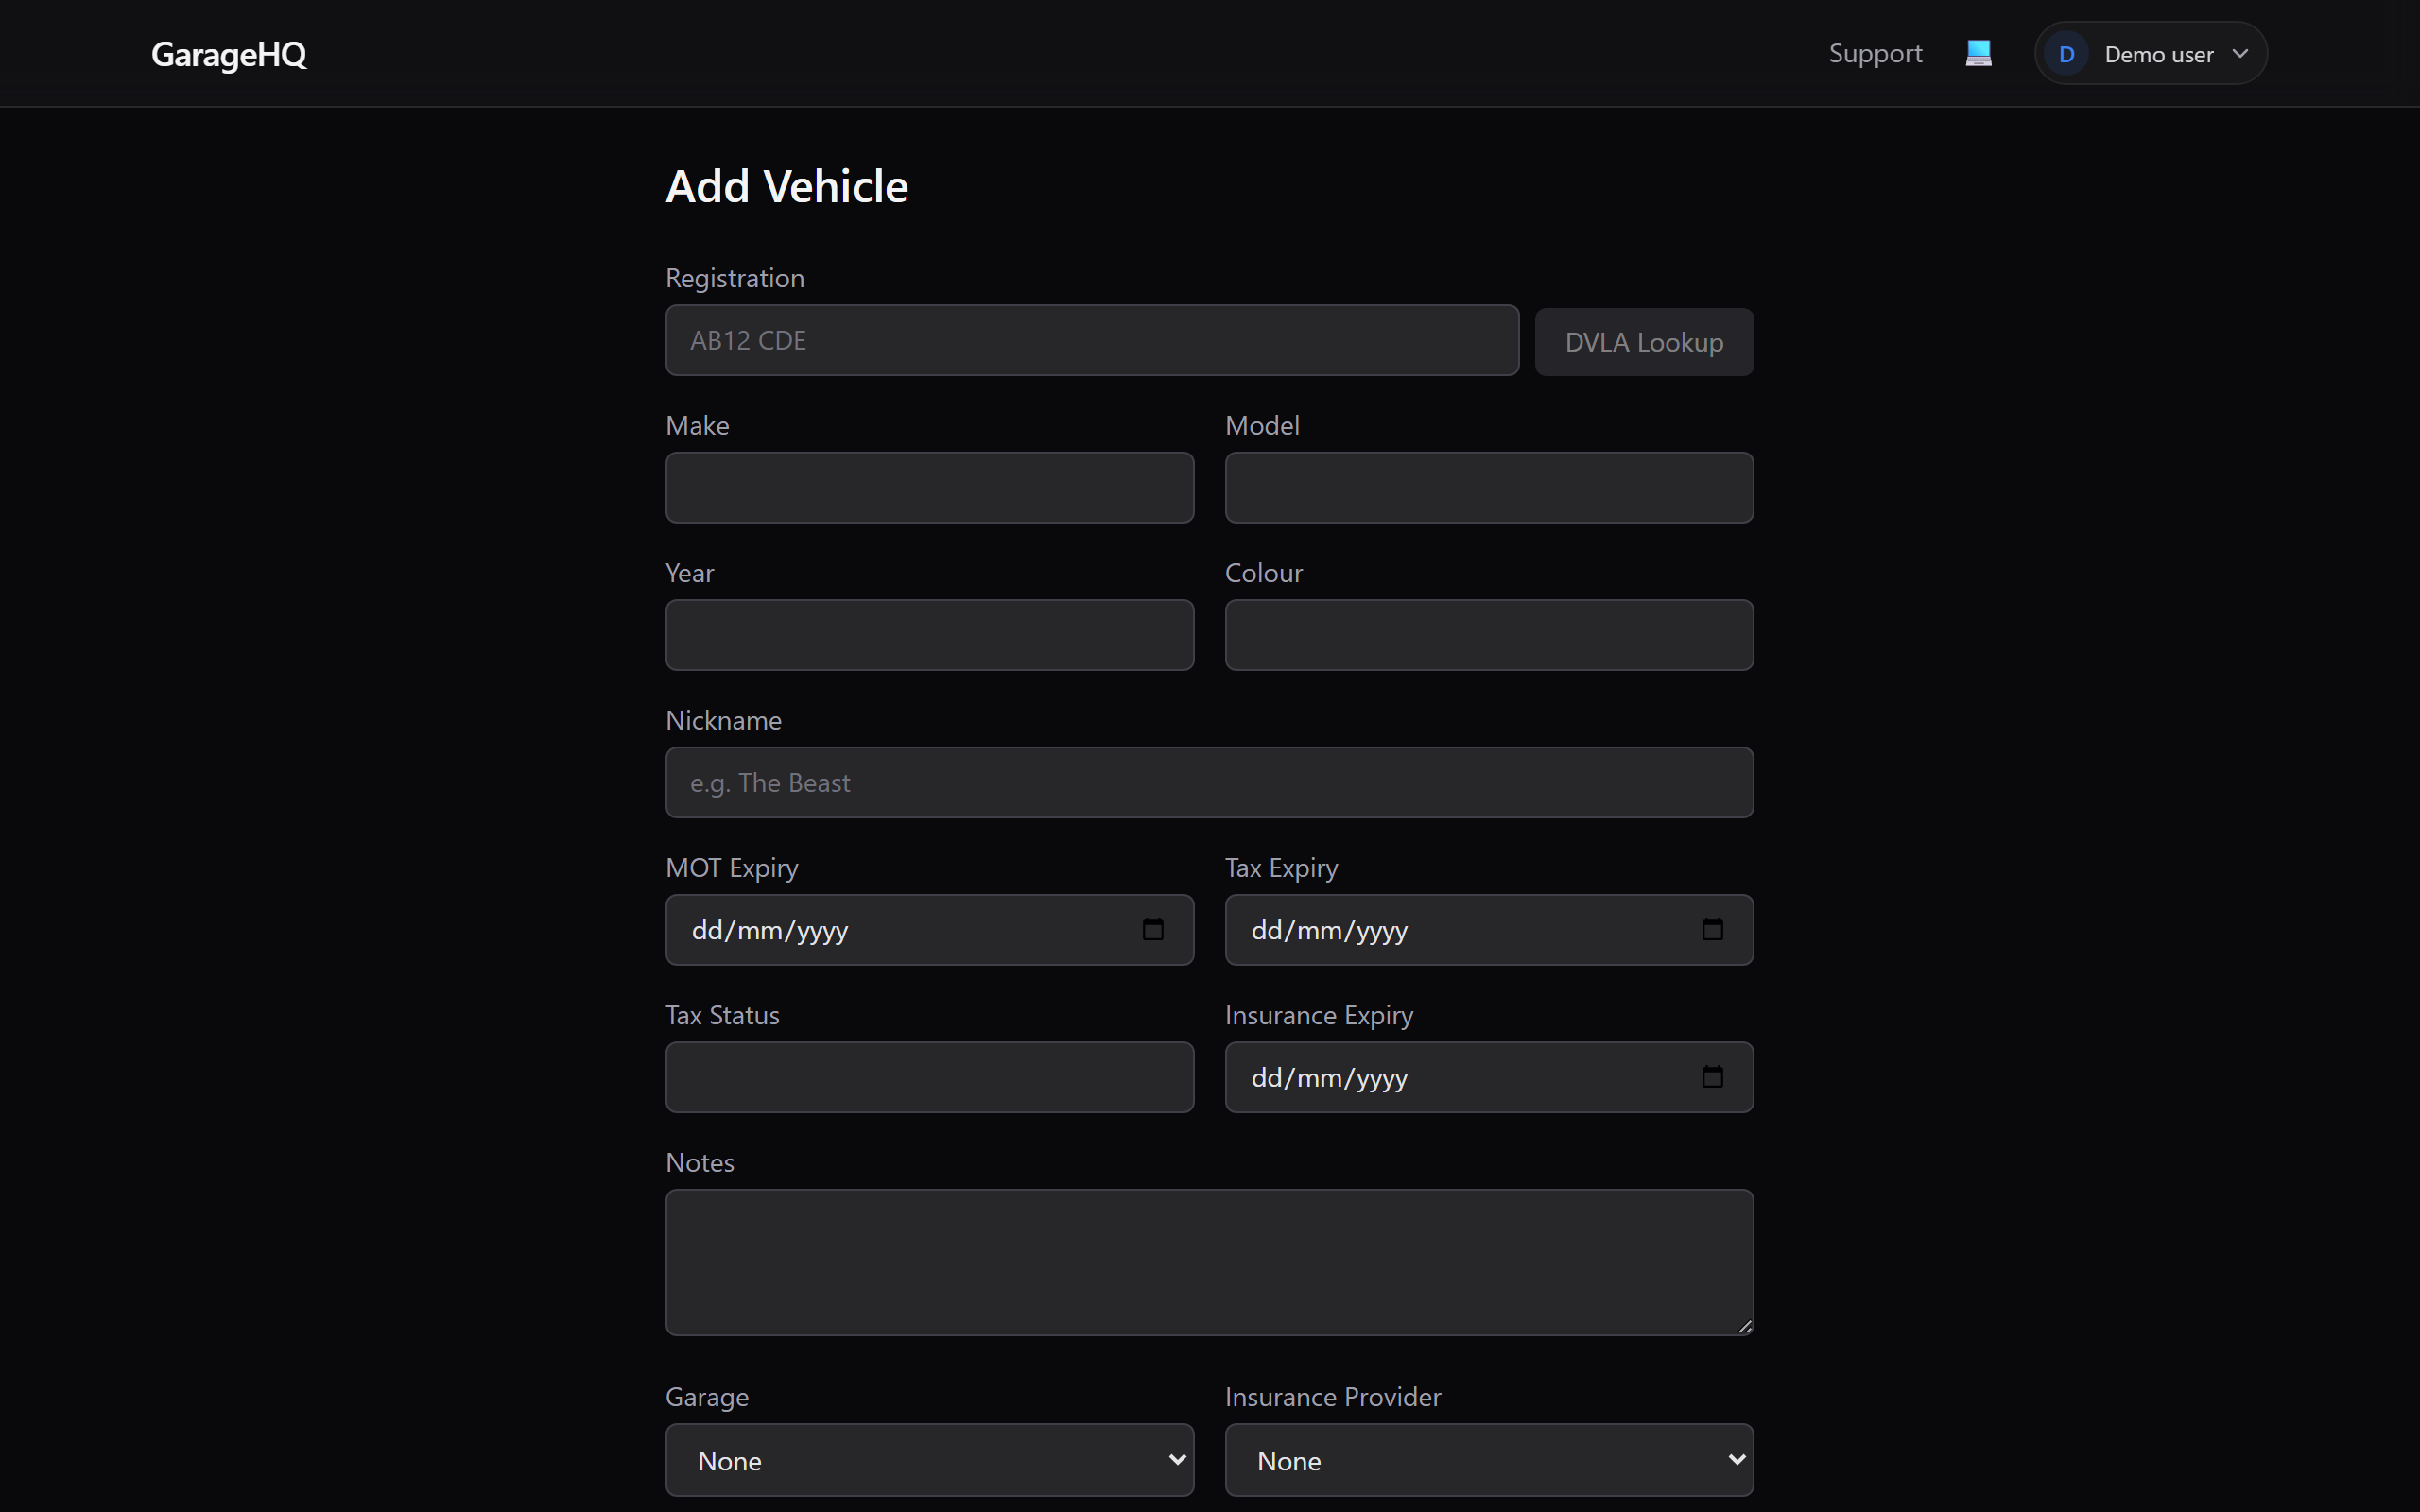Open the Insurance Expiry calendar picker icon
The image size is (2420, 1512).
(1712, 1077)
